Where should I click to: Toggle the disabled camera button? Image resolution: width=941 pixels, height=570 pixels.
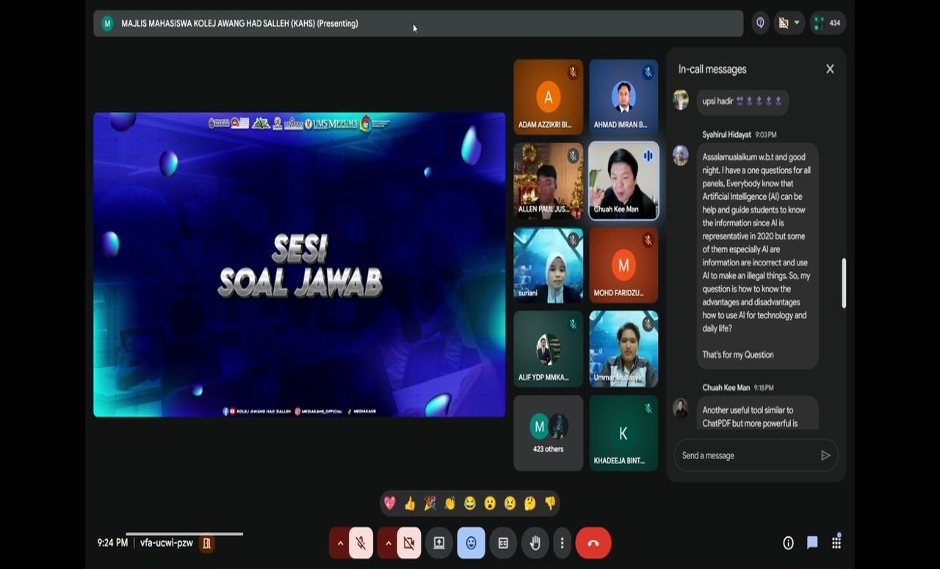click(x=408, y=543)
